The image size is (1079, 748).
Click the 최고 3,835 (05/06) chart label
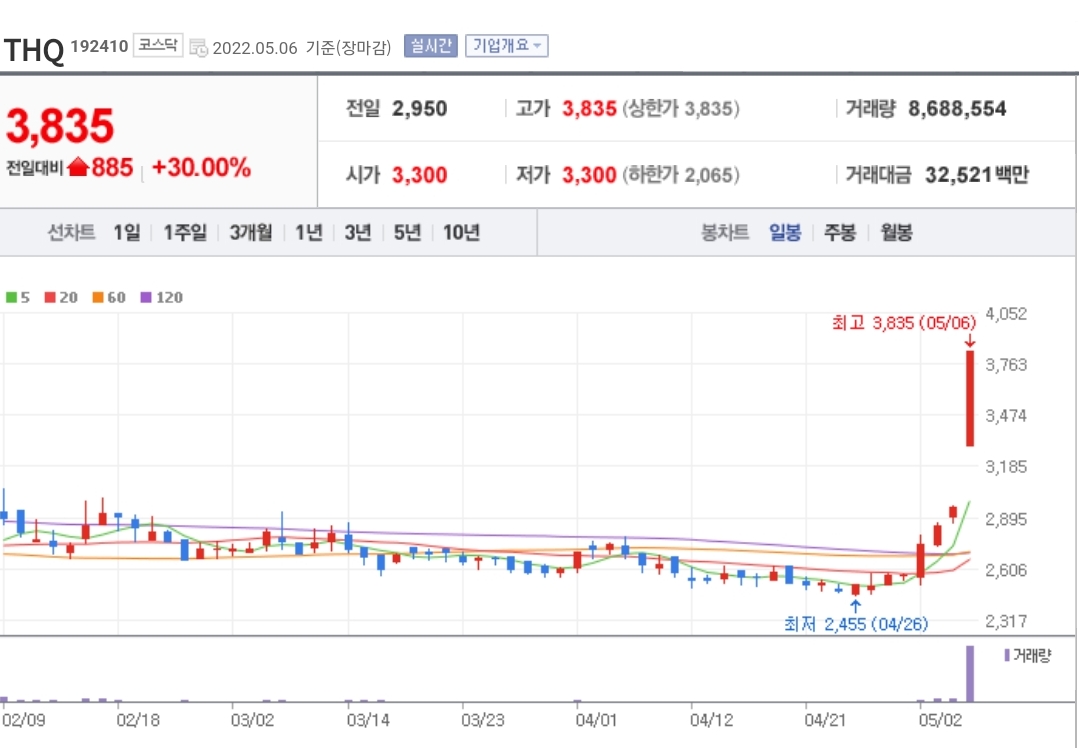[904, 323]
